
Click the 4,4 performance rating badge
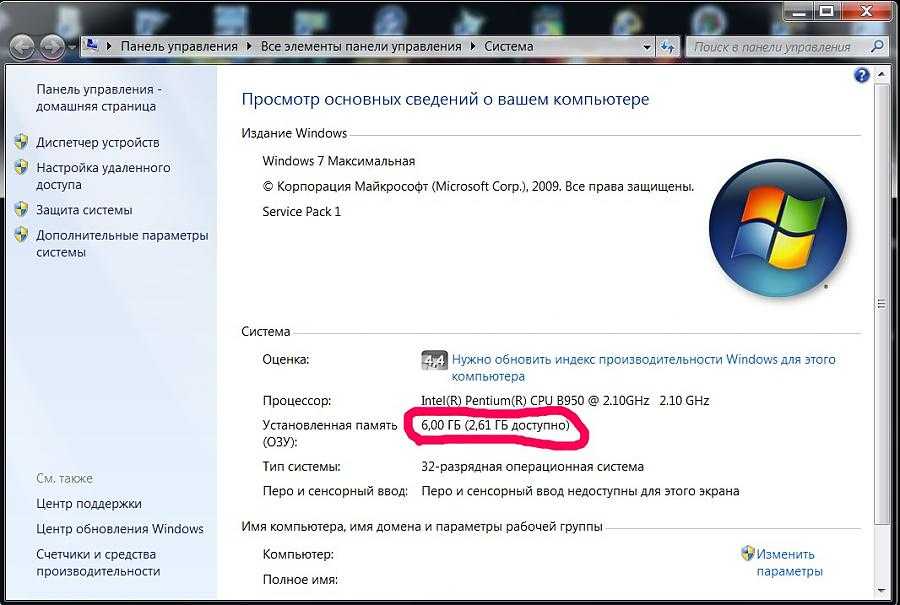pyautogui.click(x=434, y=360)
